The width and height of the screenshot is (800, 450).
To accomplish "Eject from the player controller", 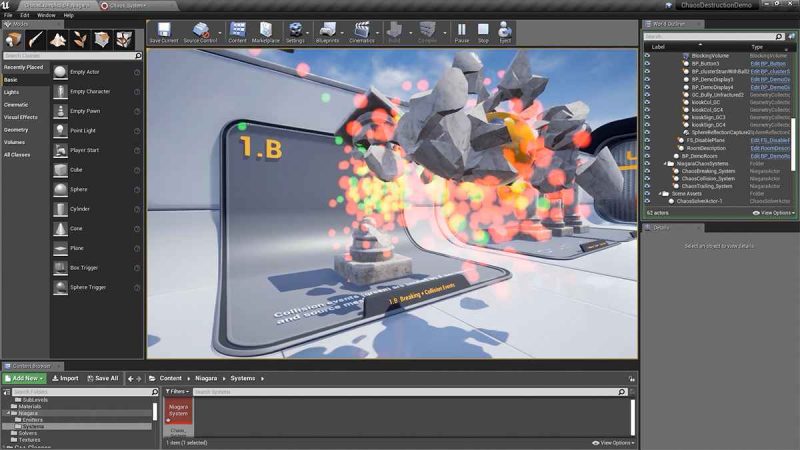I will (x=505, y=33).
